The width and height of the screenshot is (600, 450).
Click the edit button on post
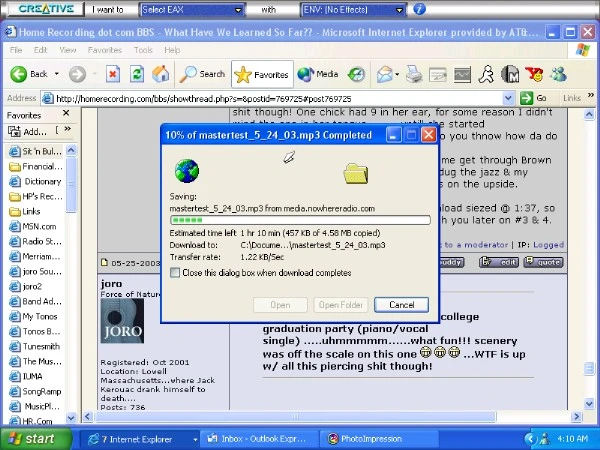point(499,262)
